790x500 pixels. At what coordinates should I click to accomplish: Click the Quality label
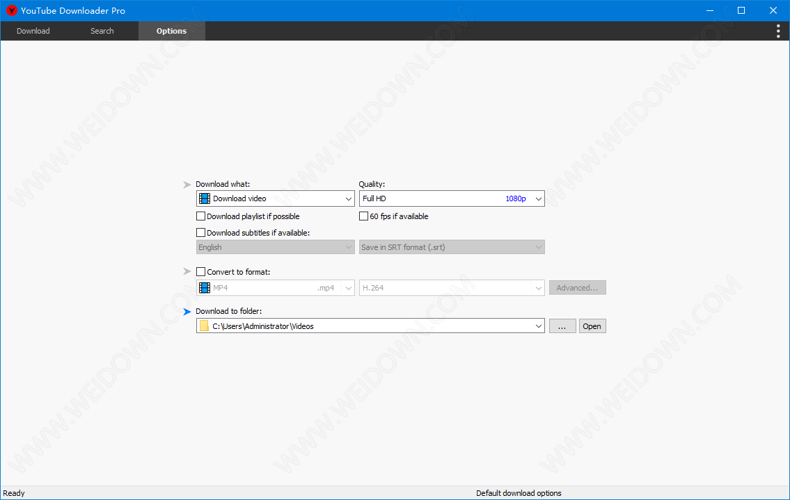[372, 184]
